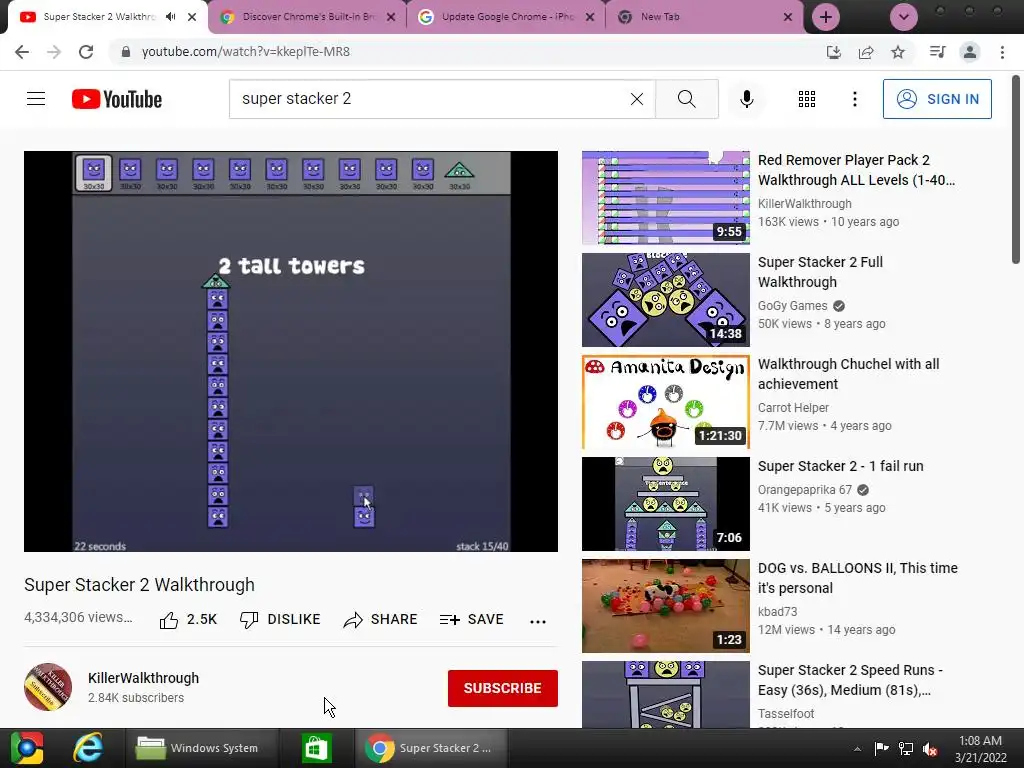1024x768 pixels.
Task: Search with your voice microphone
Action: (746, 99)
